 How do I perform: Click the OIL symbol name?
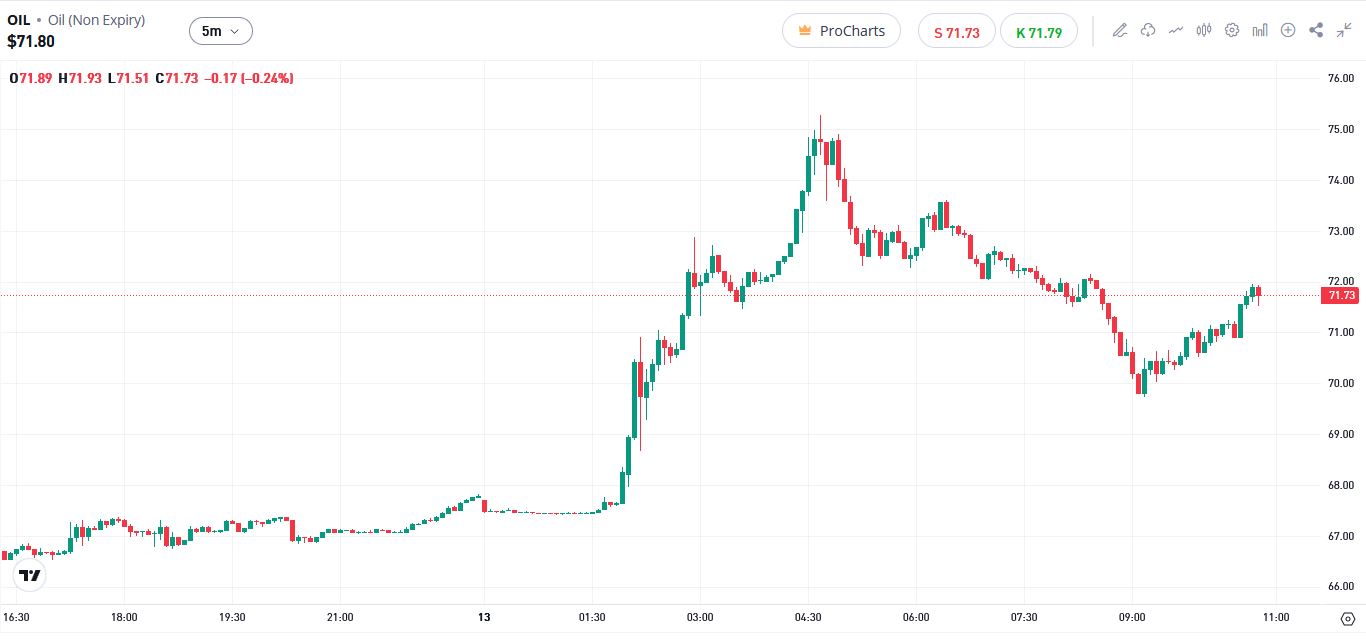(x=19, y=20)
